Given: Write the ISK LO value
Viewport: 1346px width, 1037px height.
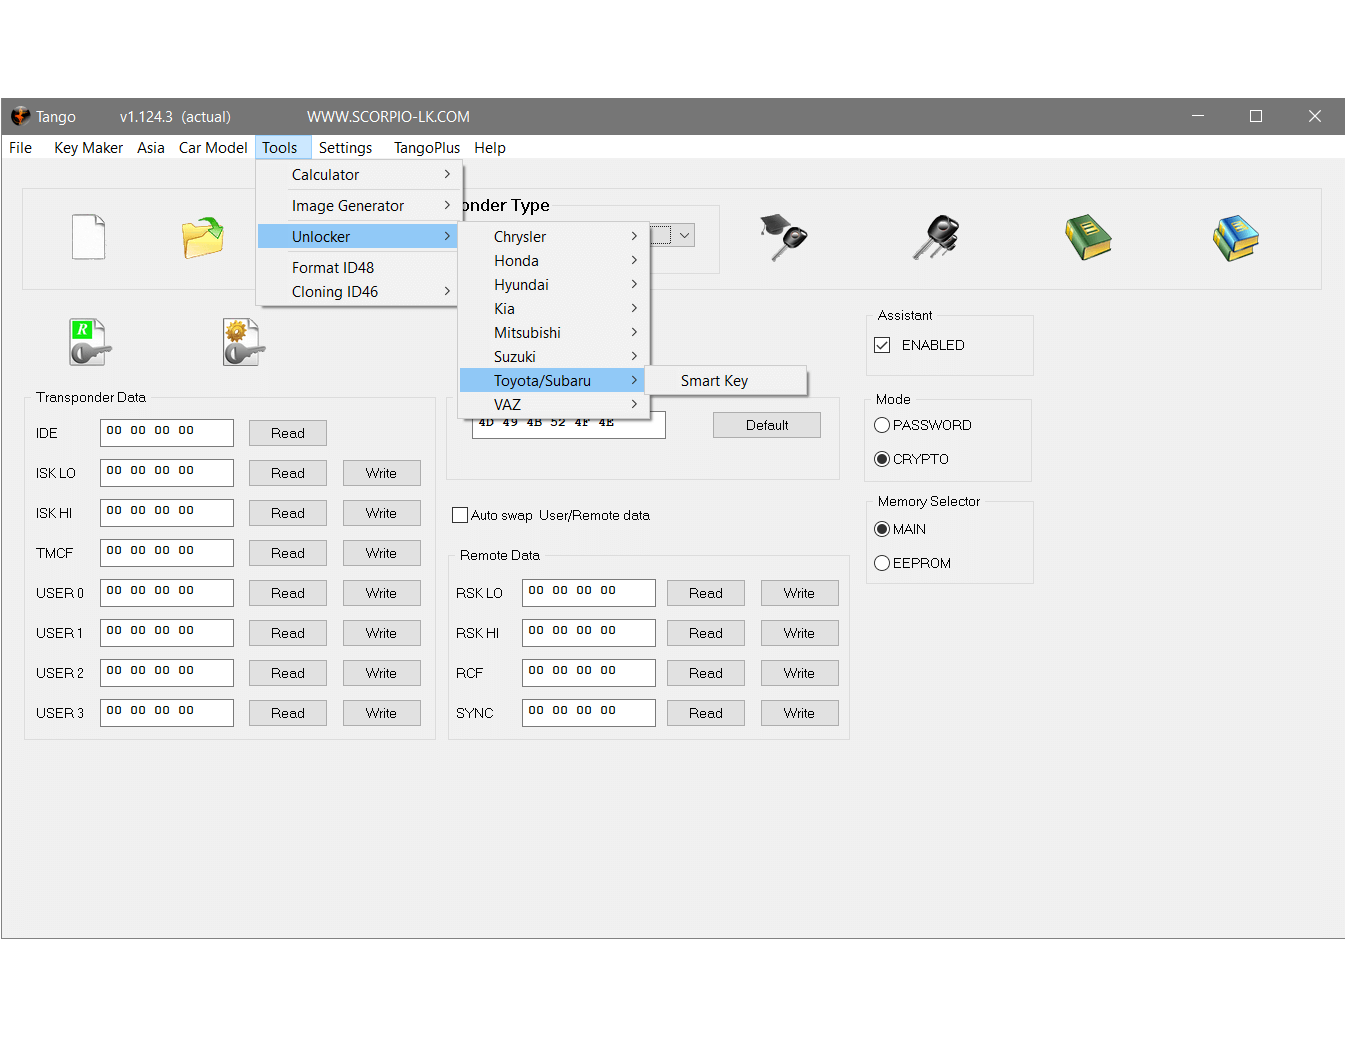Looking at the screenshot, I should (x=381, y=473).
